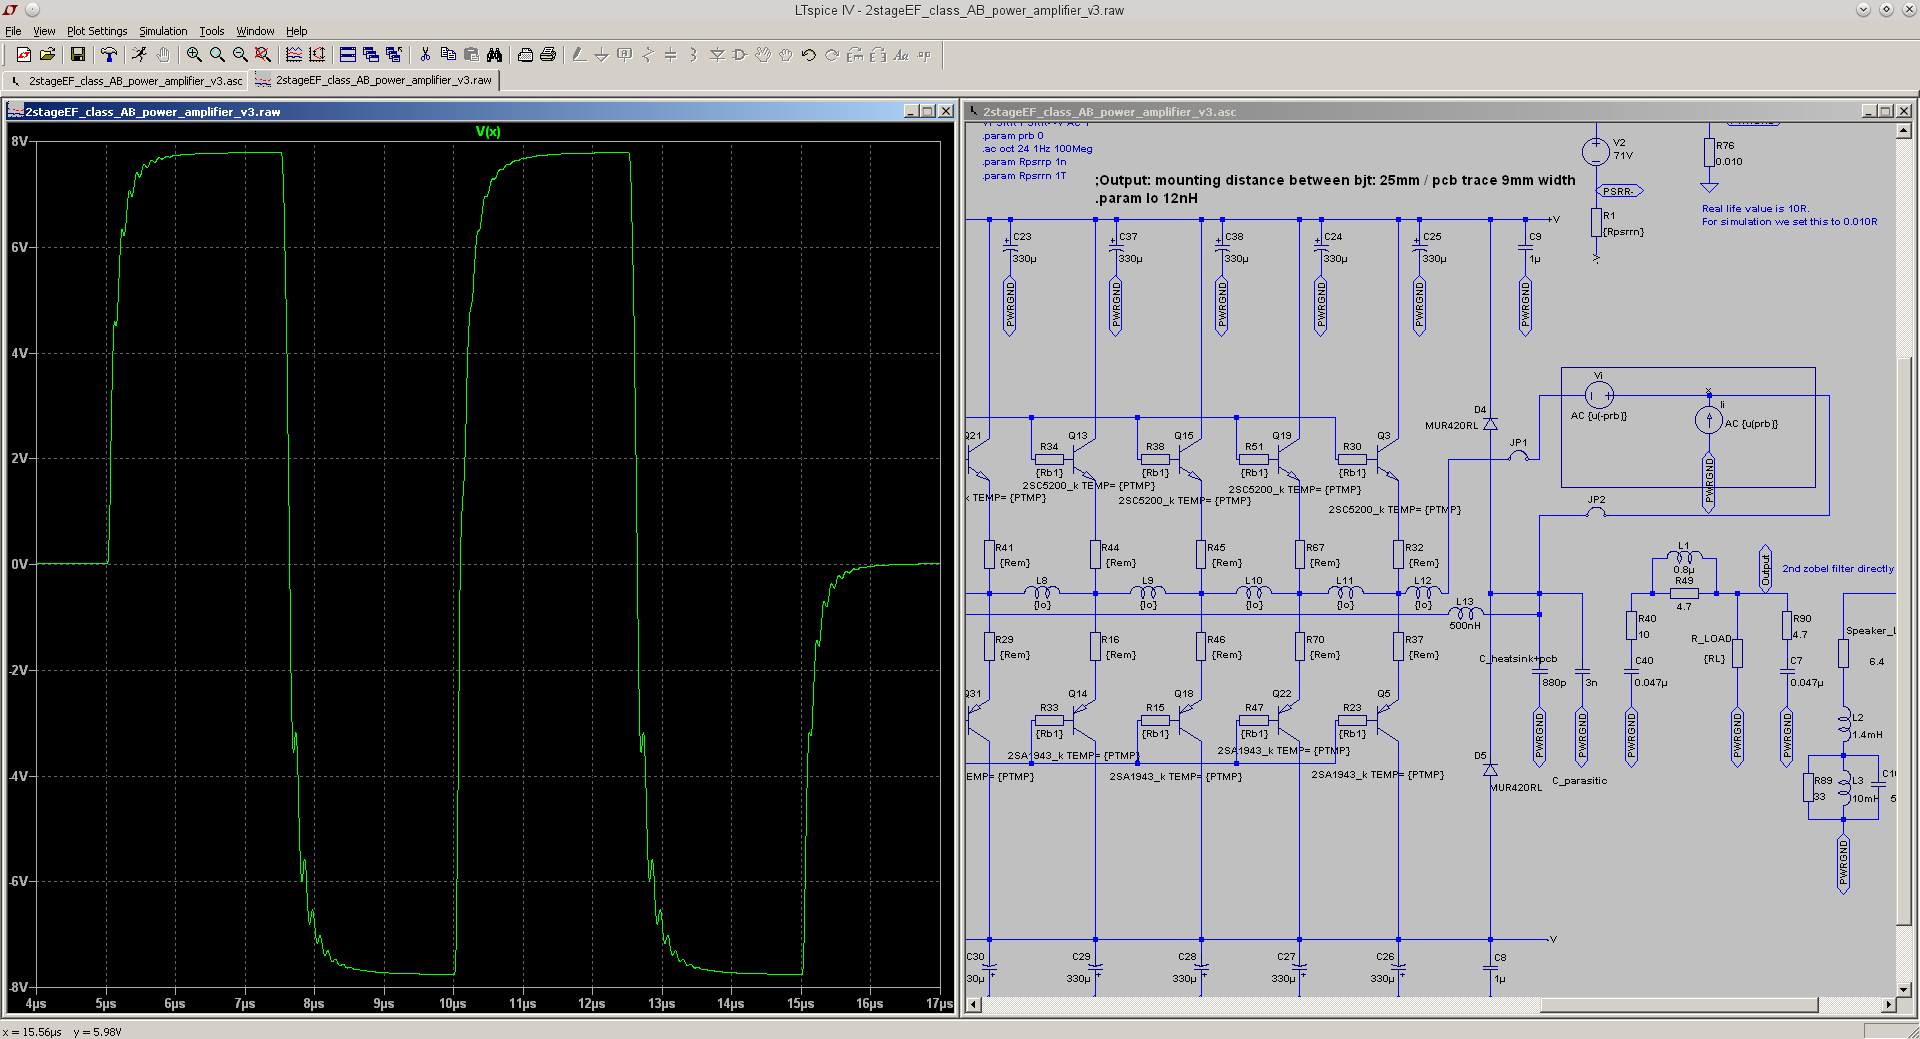This screenshot has width=1920, height=1039.
Task: Open the Simulation menu
Action: (163, 31)
